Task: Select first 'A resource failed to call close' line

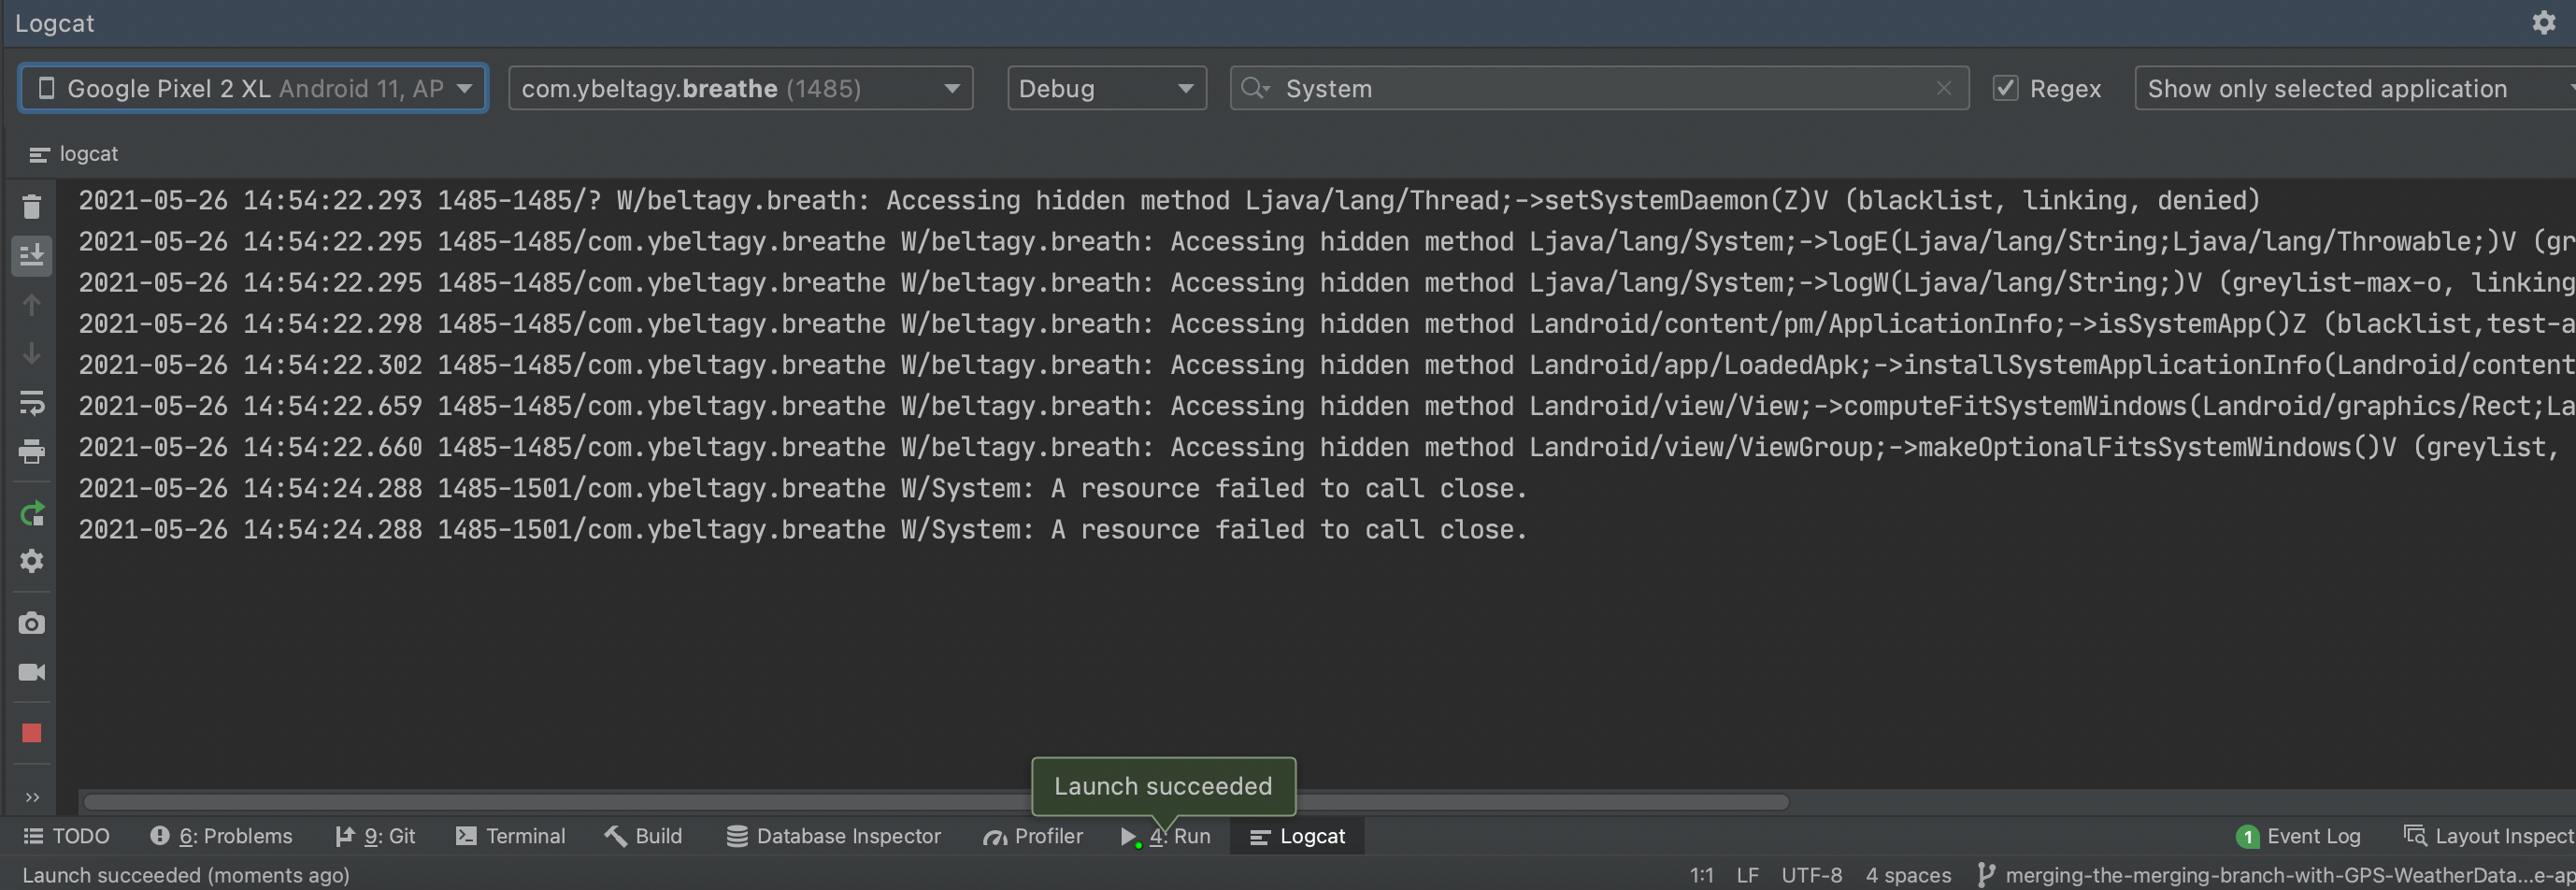Action: pyautogui.click(x=803, y=488)
